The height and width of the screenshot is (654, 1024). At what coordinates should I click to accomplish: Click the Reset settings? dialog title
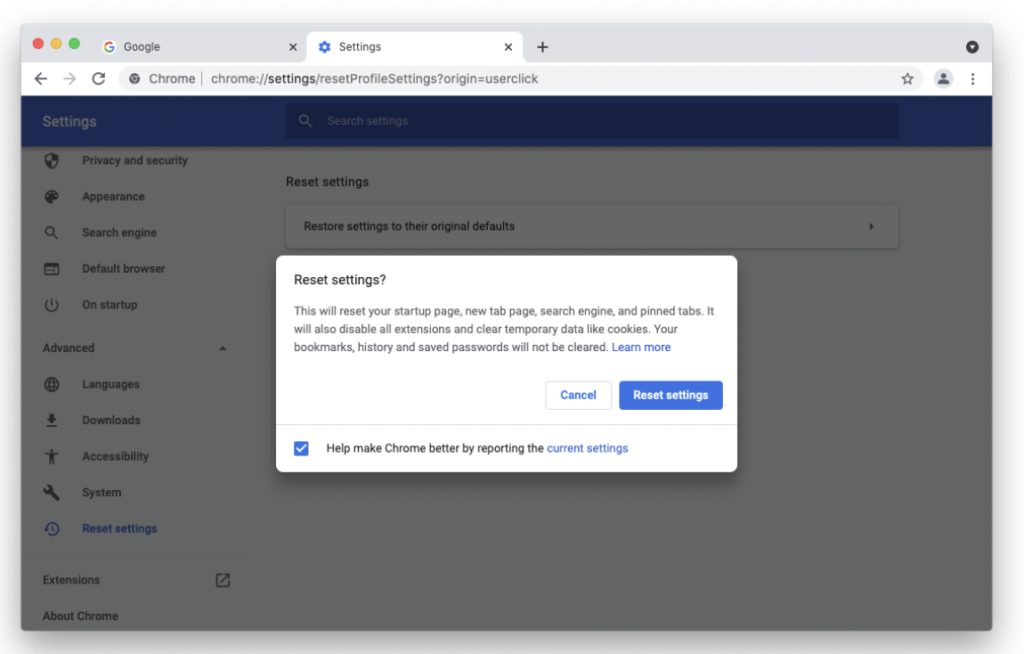pyautogui.click(x=340, y=280)
